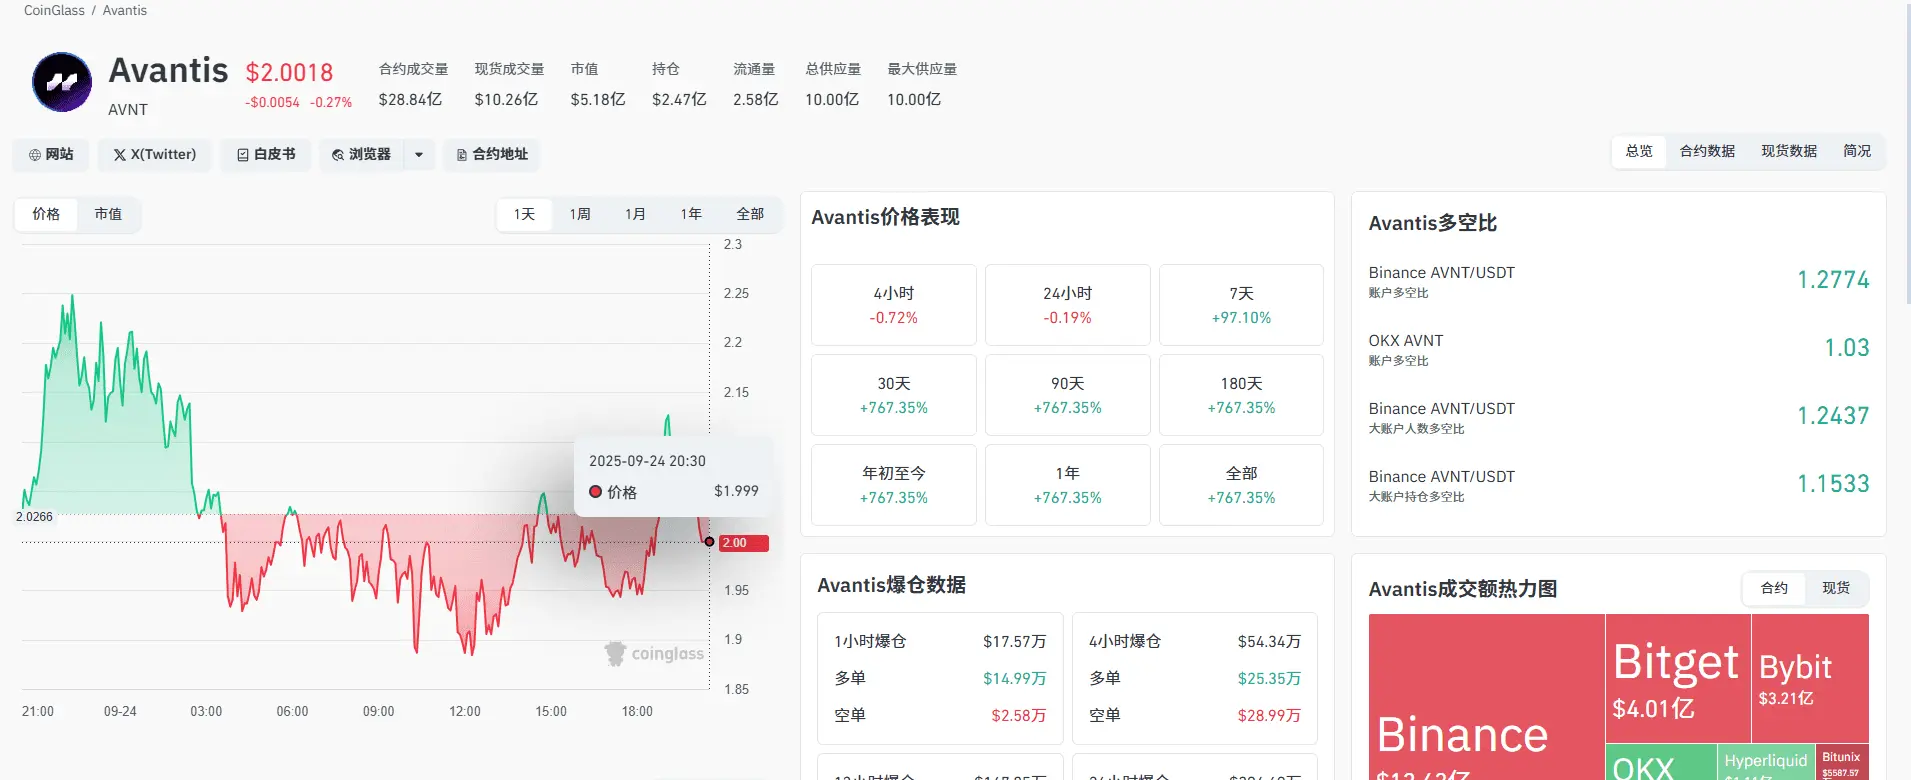This screenshot has height=780, width=1911.
Task: Click the red tooltip price indicator dot
Action: [595, 491]
